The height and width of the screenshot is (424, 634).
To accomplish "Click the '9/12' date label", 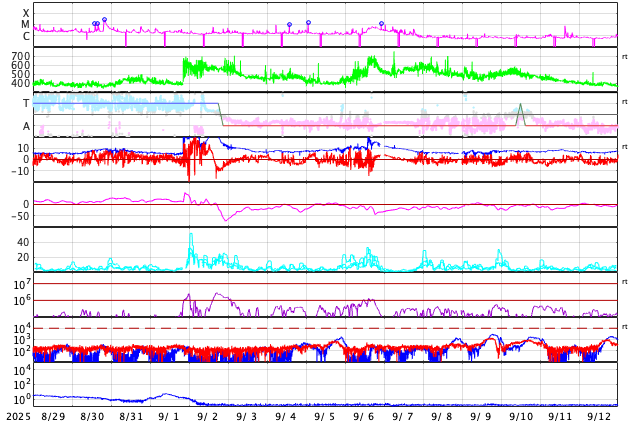I will [x=599, y=417].
